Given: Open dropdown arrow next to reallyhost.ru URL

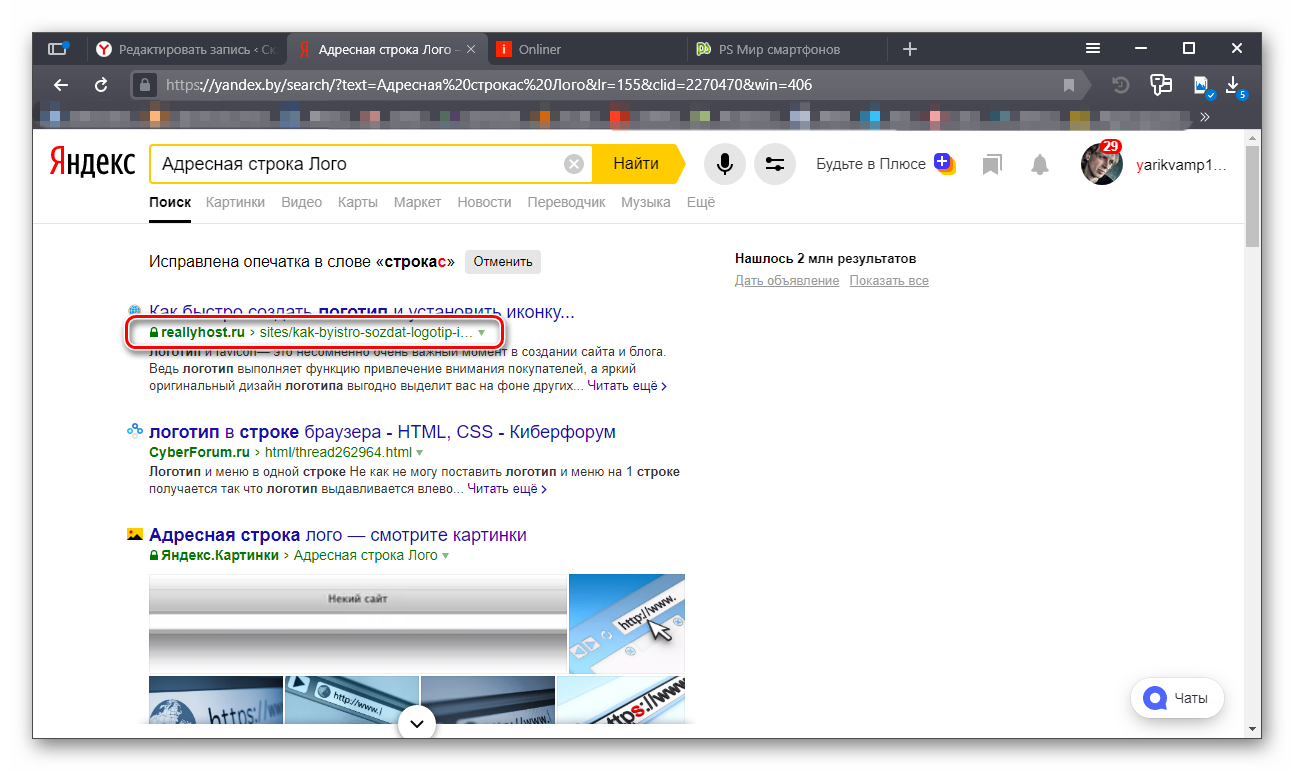Looking at the screenshot, I should (x=482, y=332).
